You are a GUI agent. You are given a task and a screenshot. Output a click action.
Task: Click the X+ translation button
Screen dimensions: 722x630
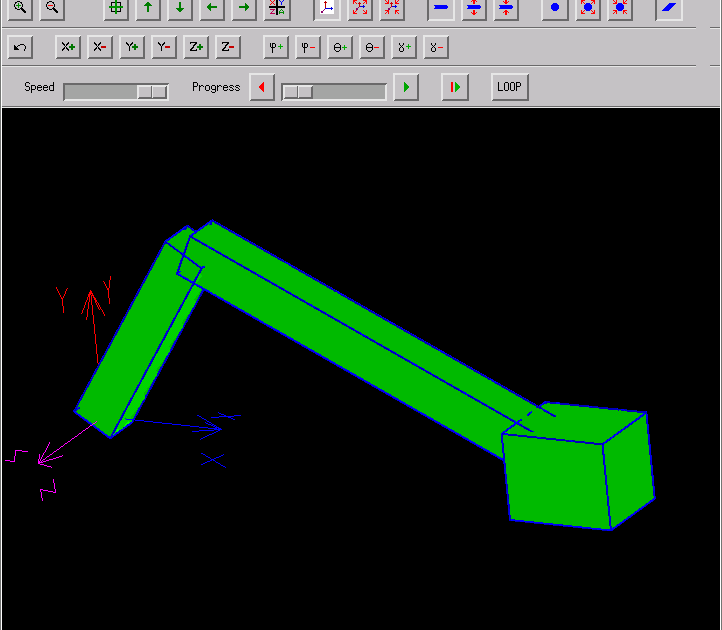(68, 47)
